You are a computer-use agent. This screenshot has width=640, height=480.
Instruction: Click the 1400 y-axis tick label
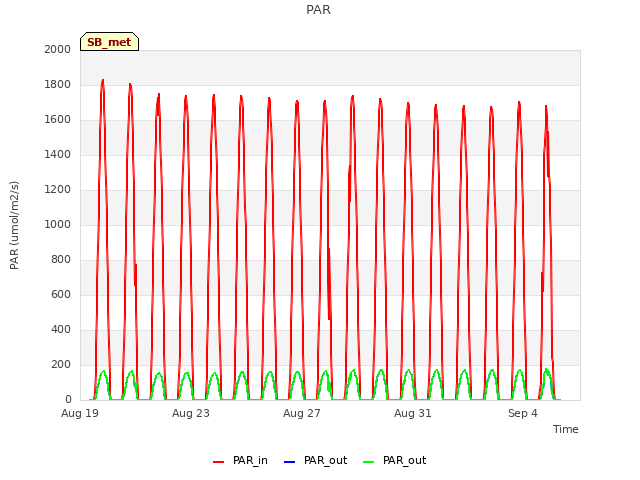pyautogui.click(x=58, y=154)
